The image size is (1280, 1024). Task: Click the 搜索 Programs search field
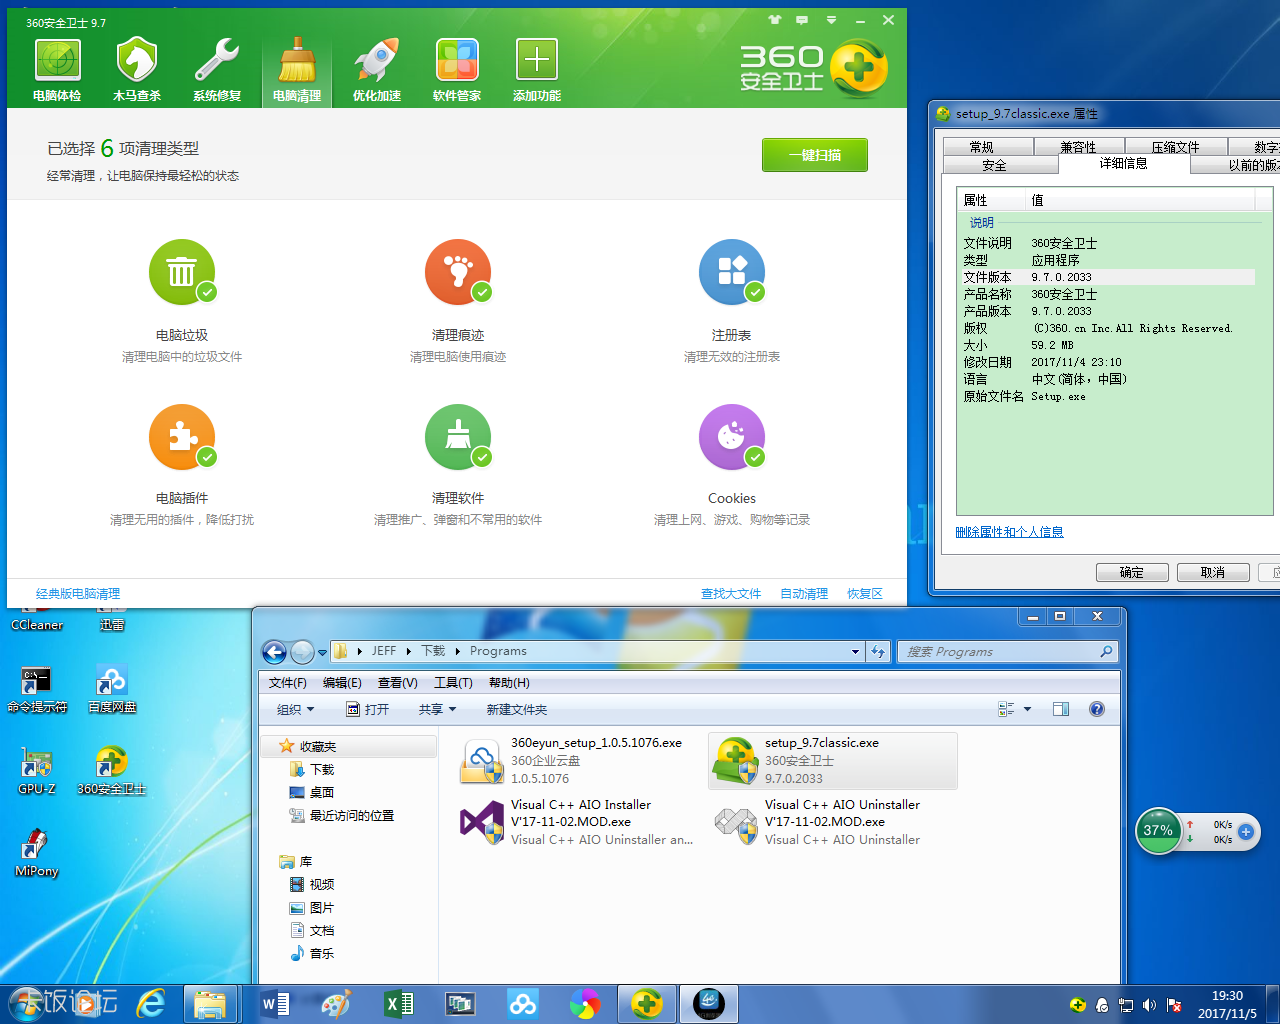[1007, 651]
